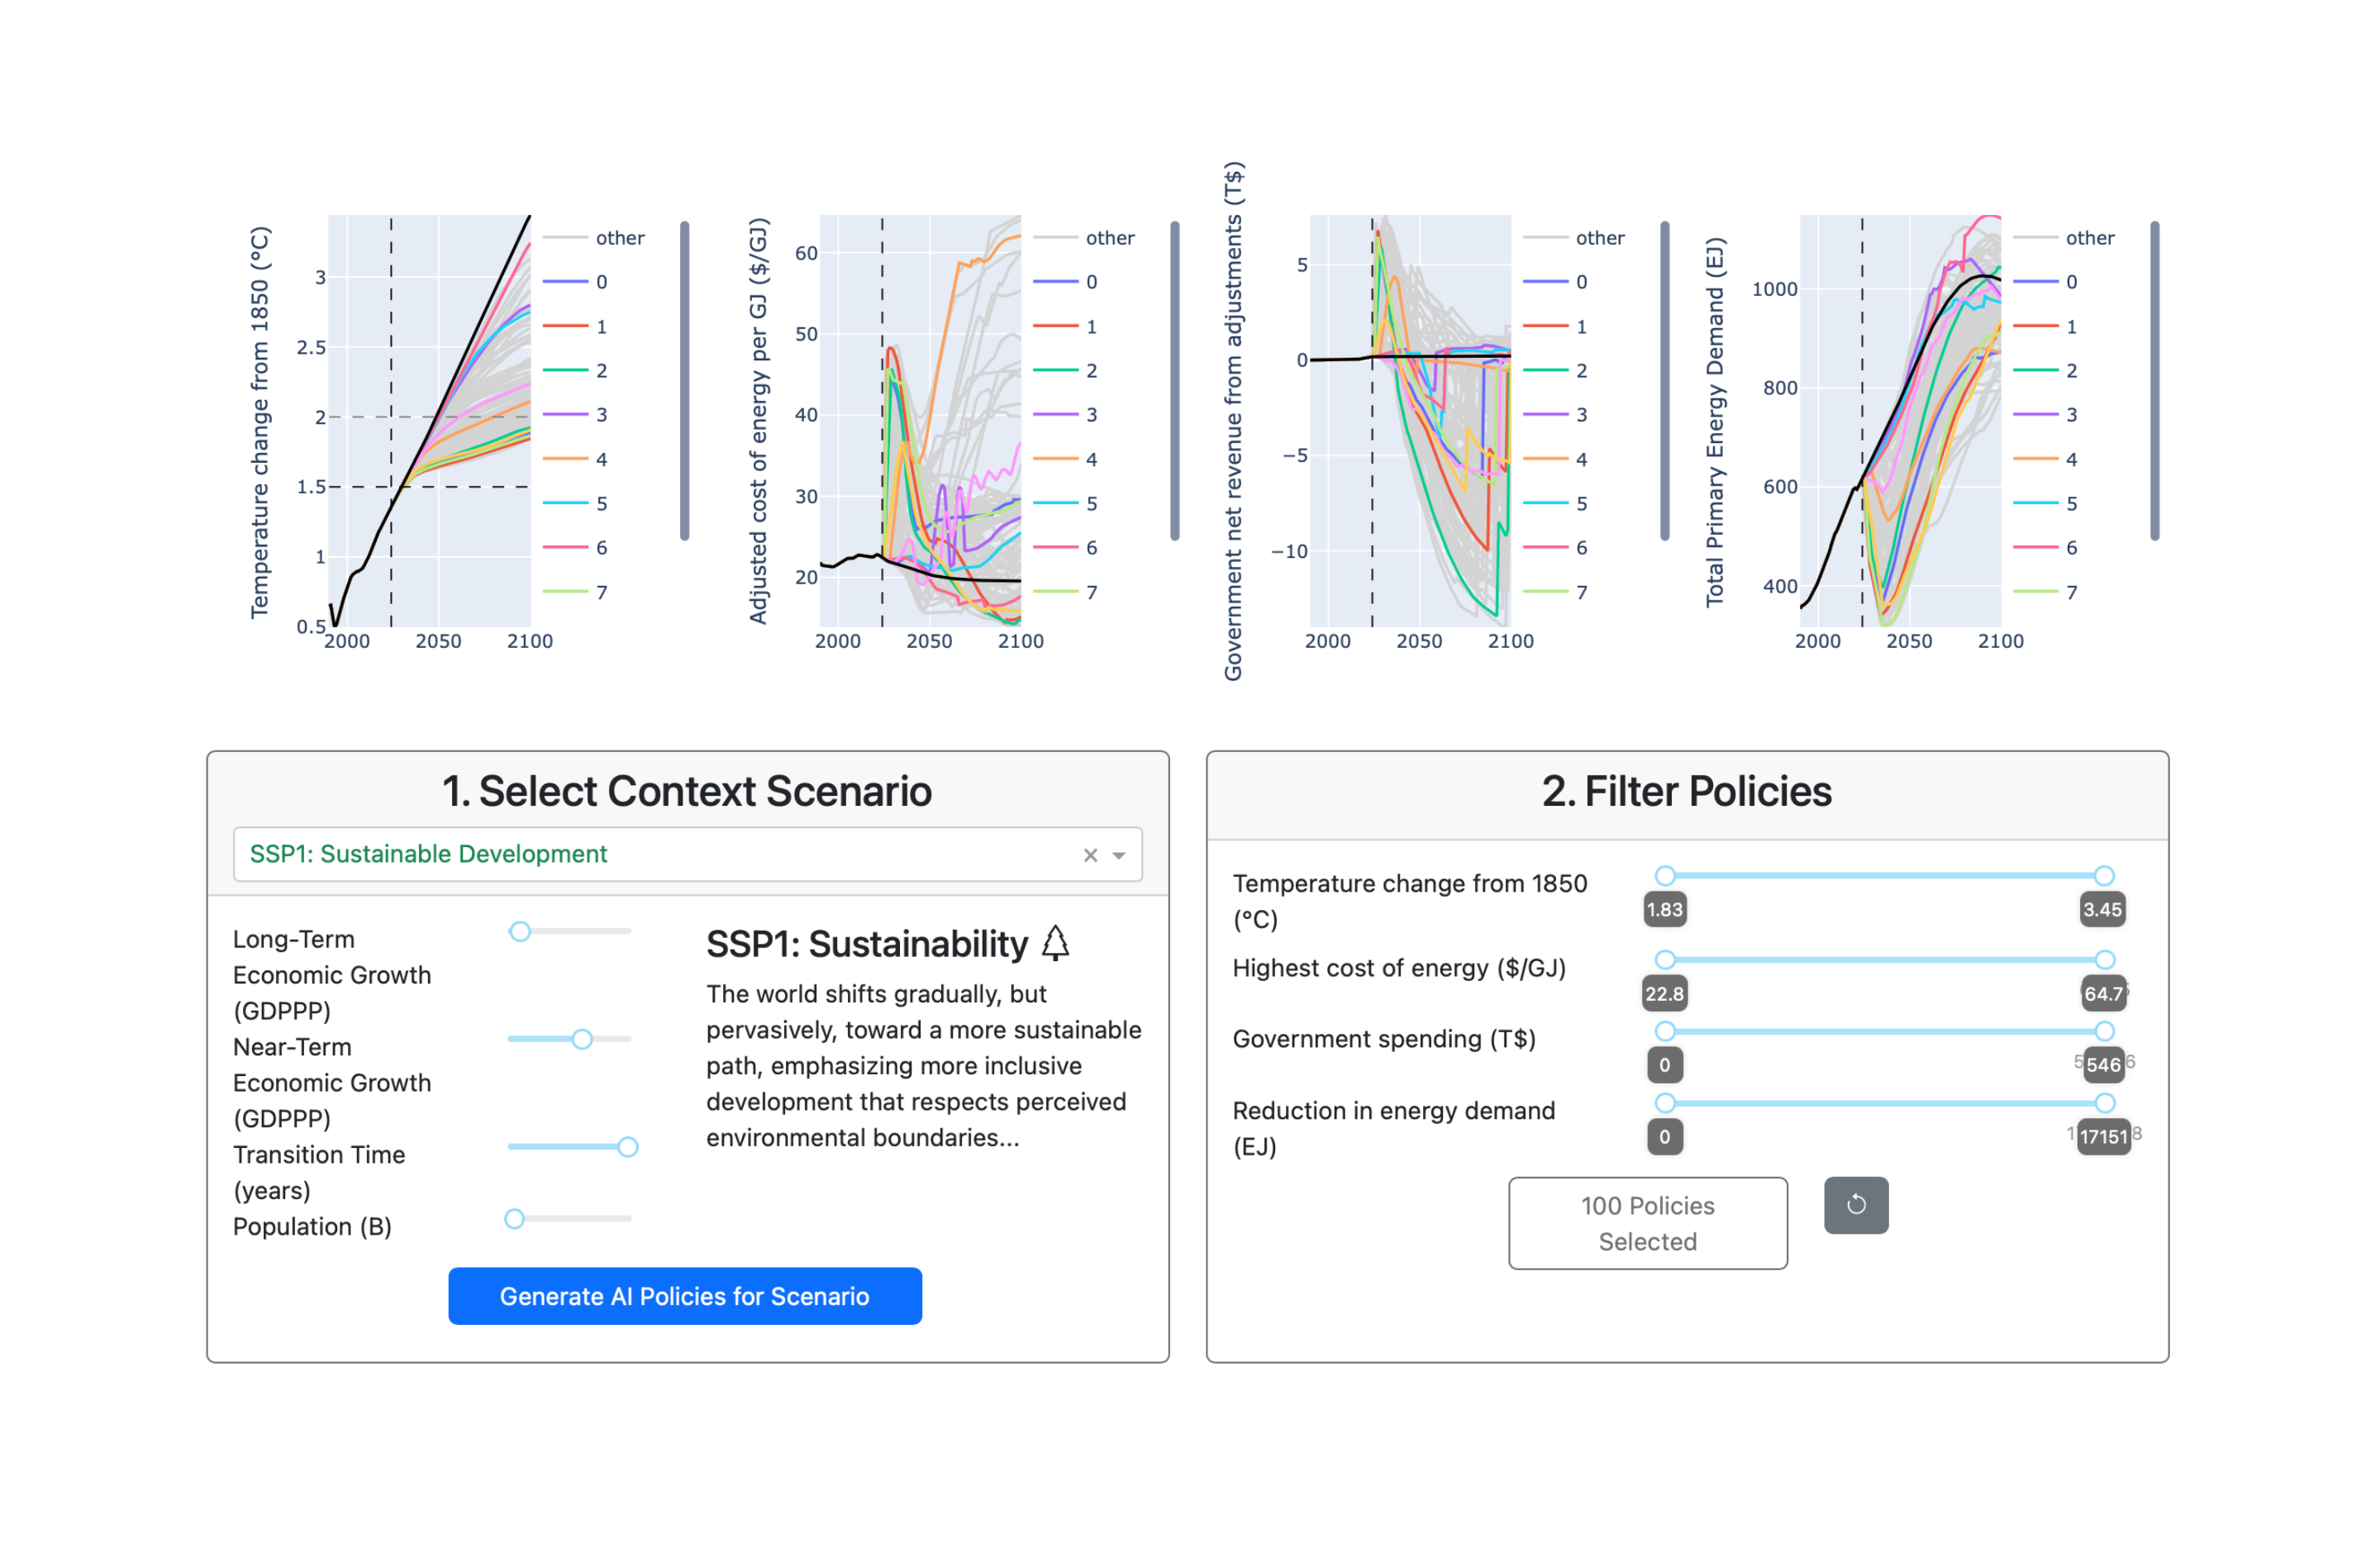Click the Population slider handle

click(x=514, y=1219)
